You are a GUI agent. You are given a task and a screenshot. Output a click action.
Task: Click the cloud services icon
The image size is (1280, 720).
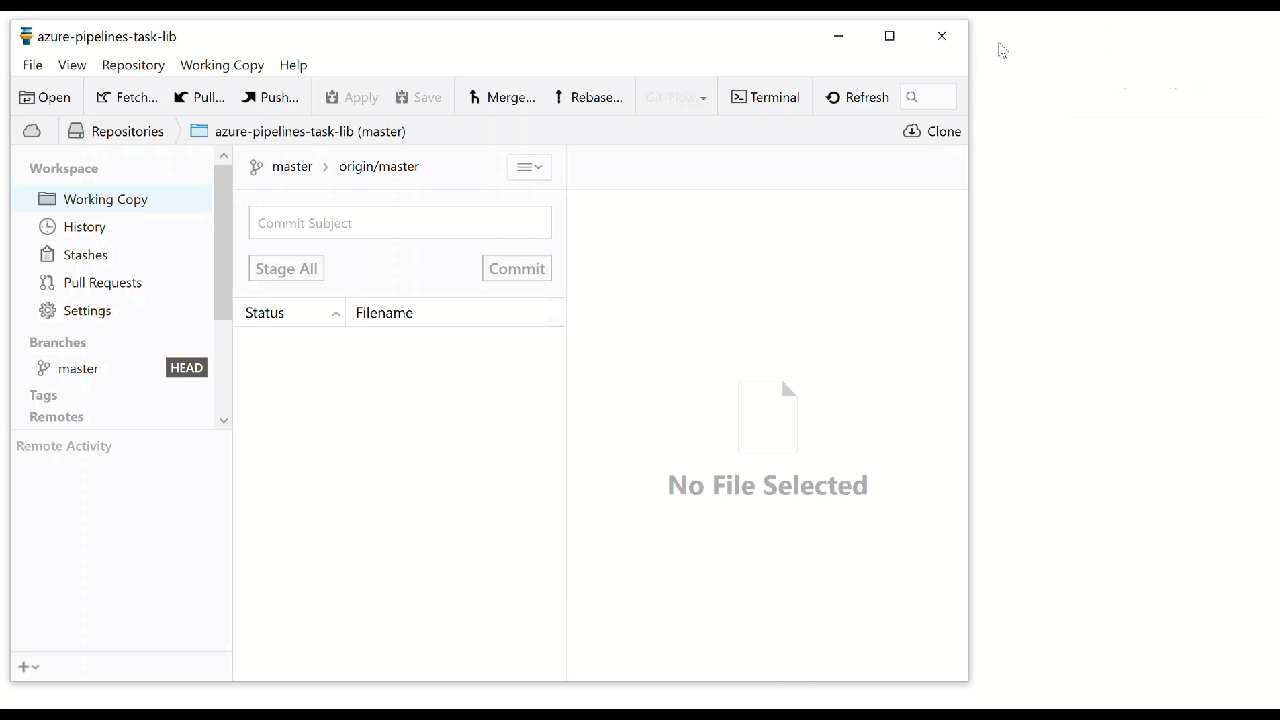(x=32, y=131)
